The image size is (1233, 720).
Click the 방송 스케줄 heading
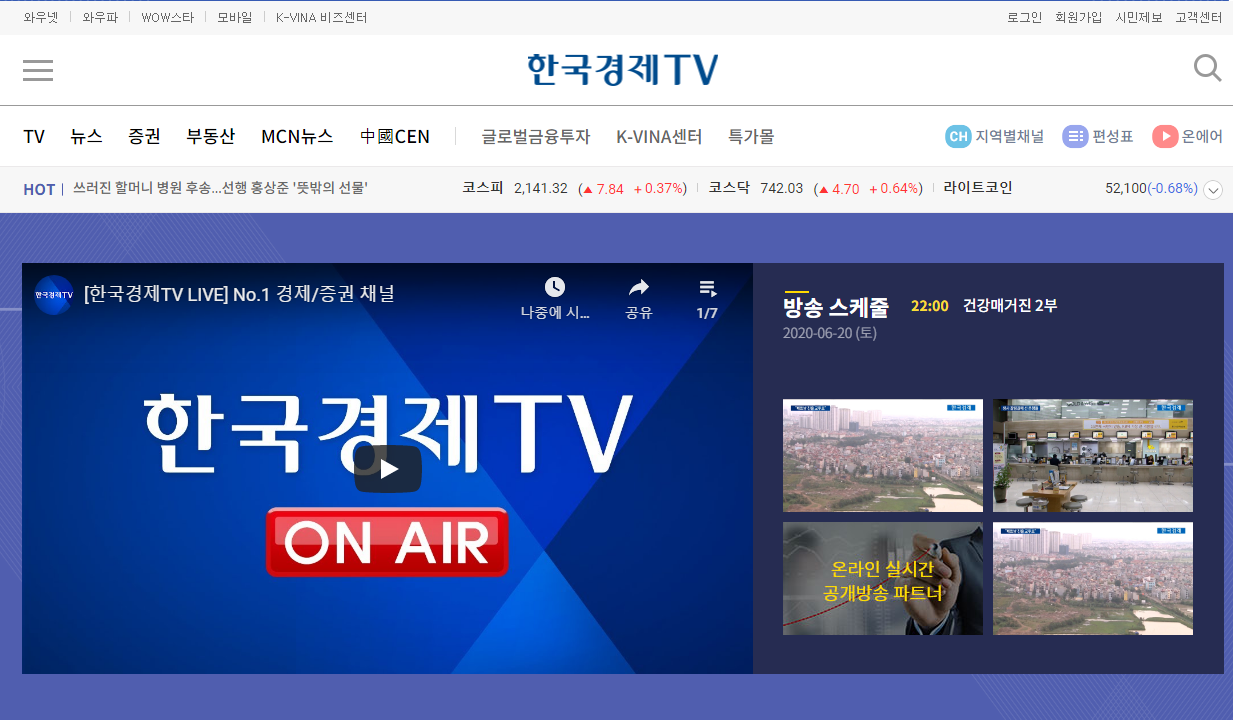coord(836,307)
